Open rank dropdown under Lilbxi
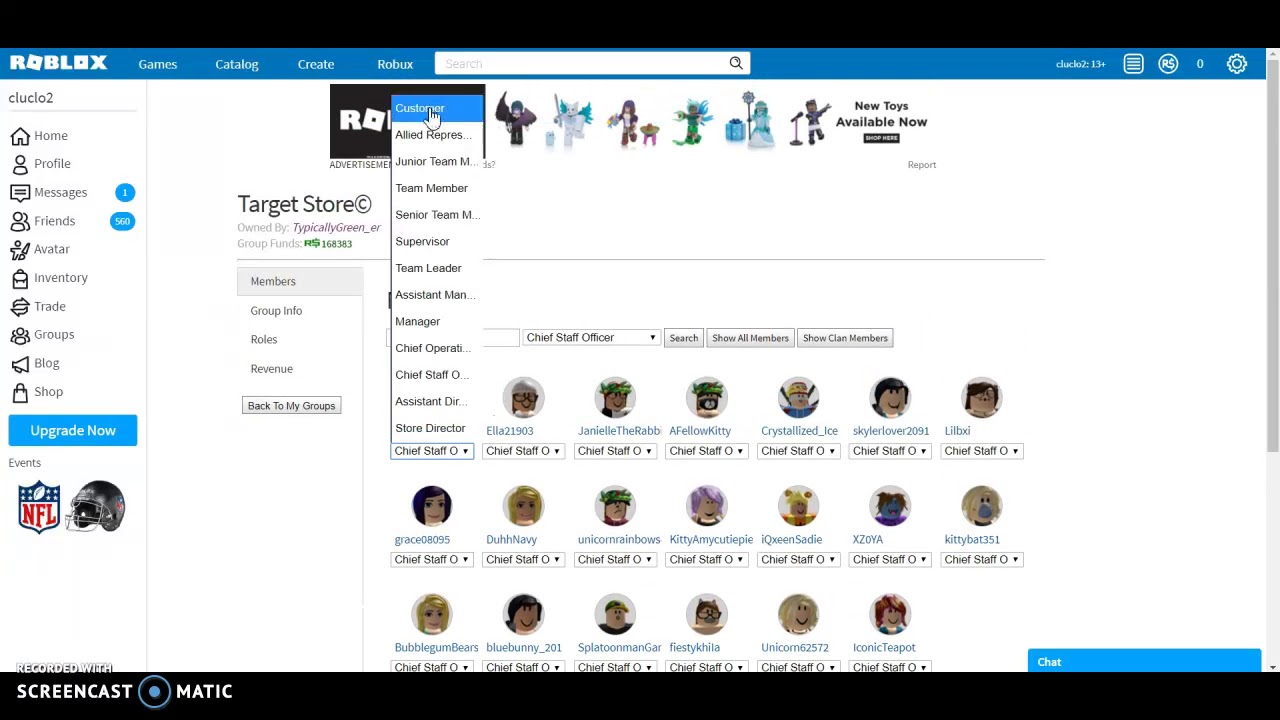Screen dimensions: 1280x720 click(982, 451)
